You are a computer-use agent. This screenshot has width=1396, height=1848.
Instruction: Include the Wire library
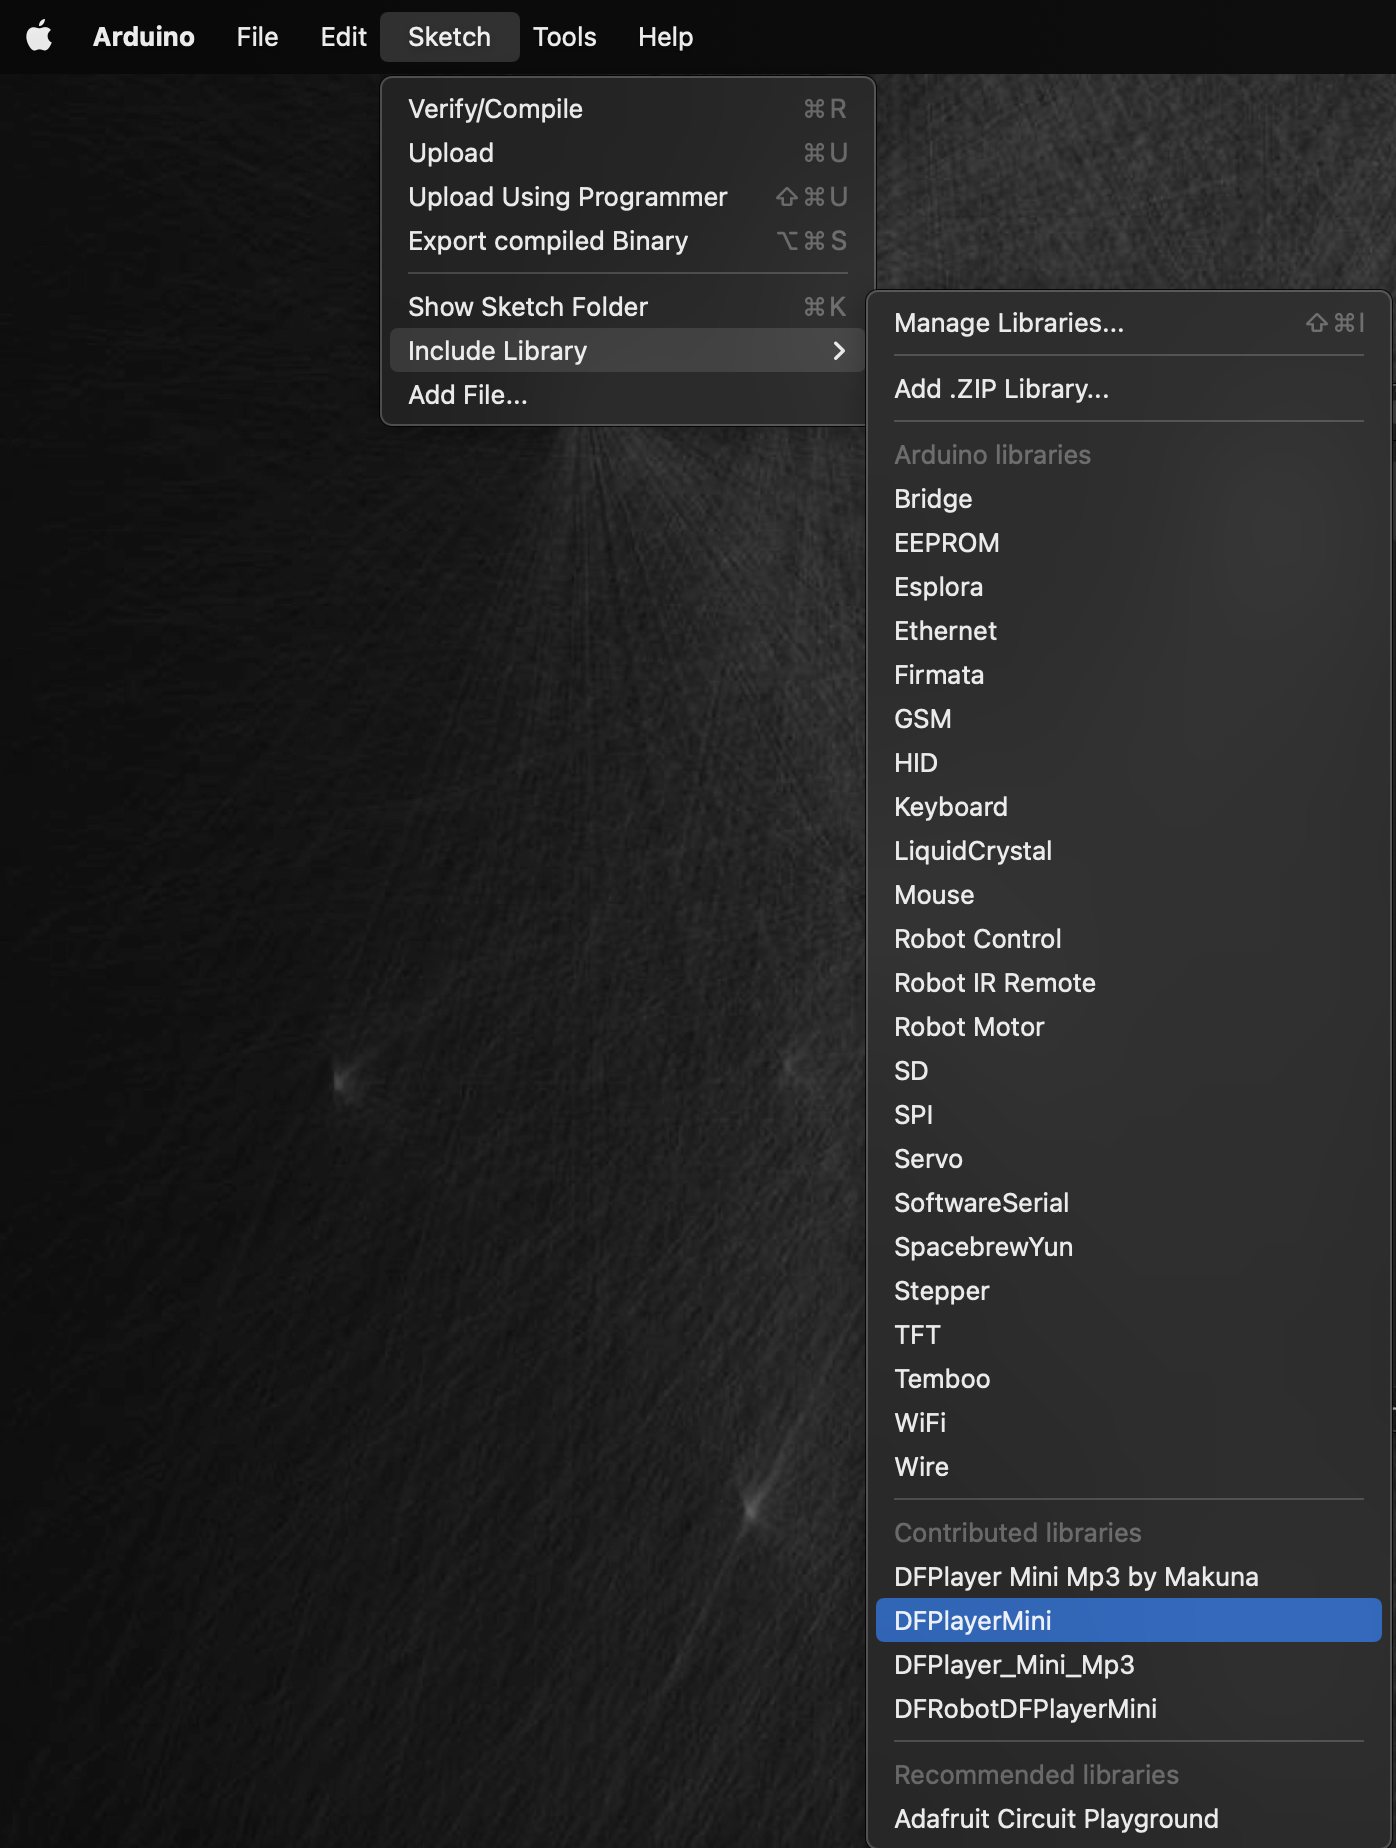point(1128,1467)
